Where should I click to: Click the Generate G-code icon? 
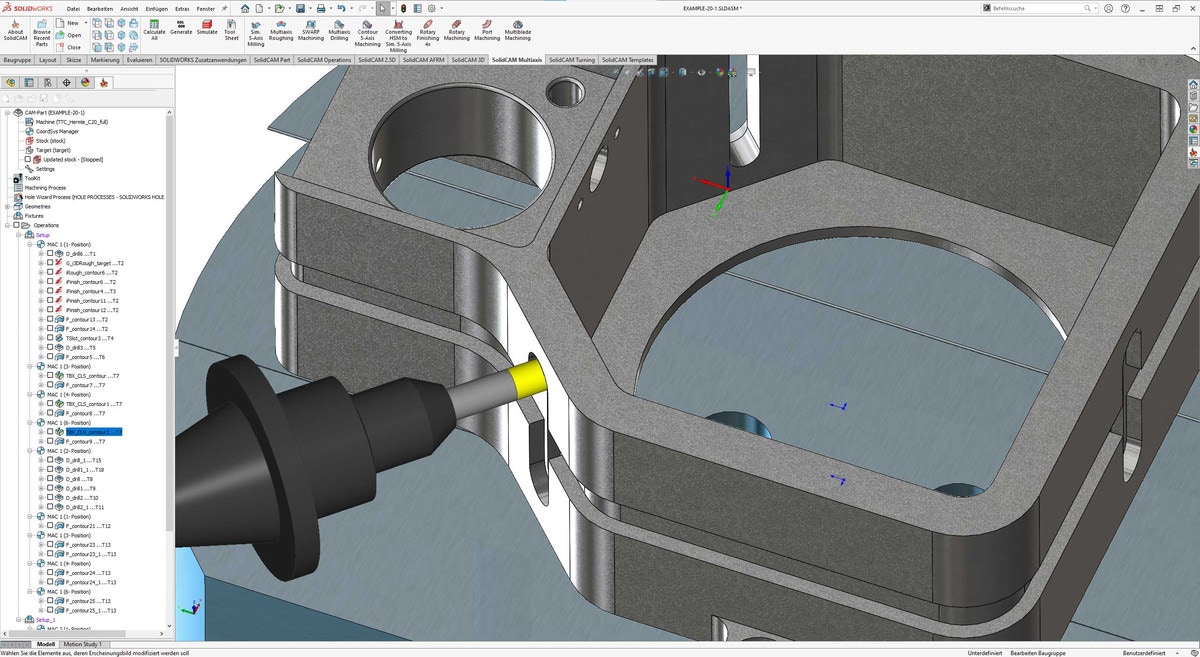(181, 27)
